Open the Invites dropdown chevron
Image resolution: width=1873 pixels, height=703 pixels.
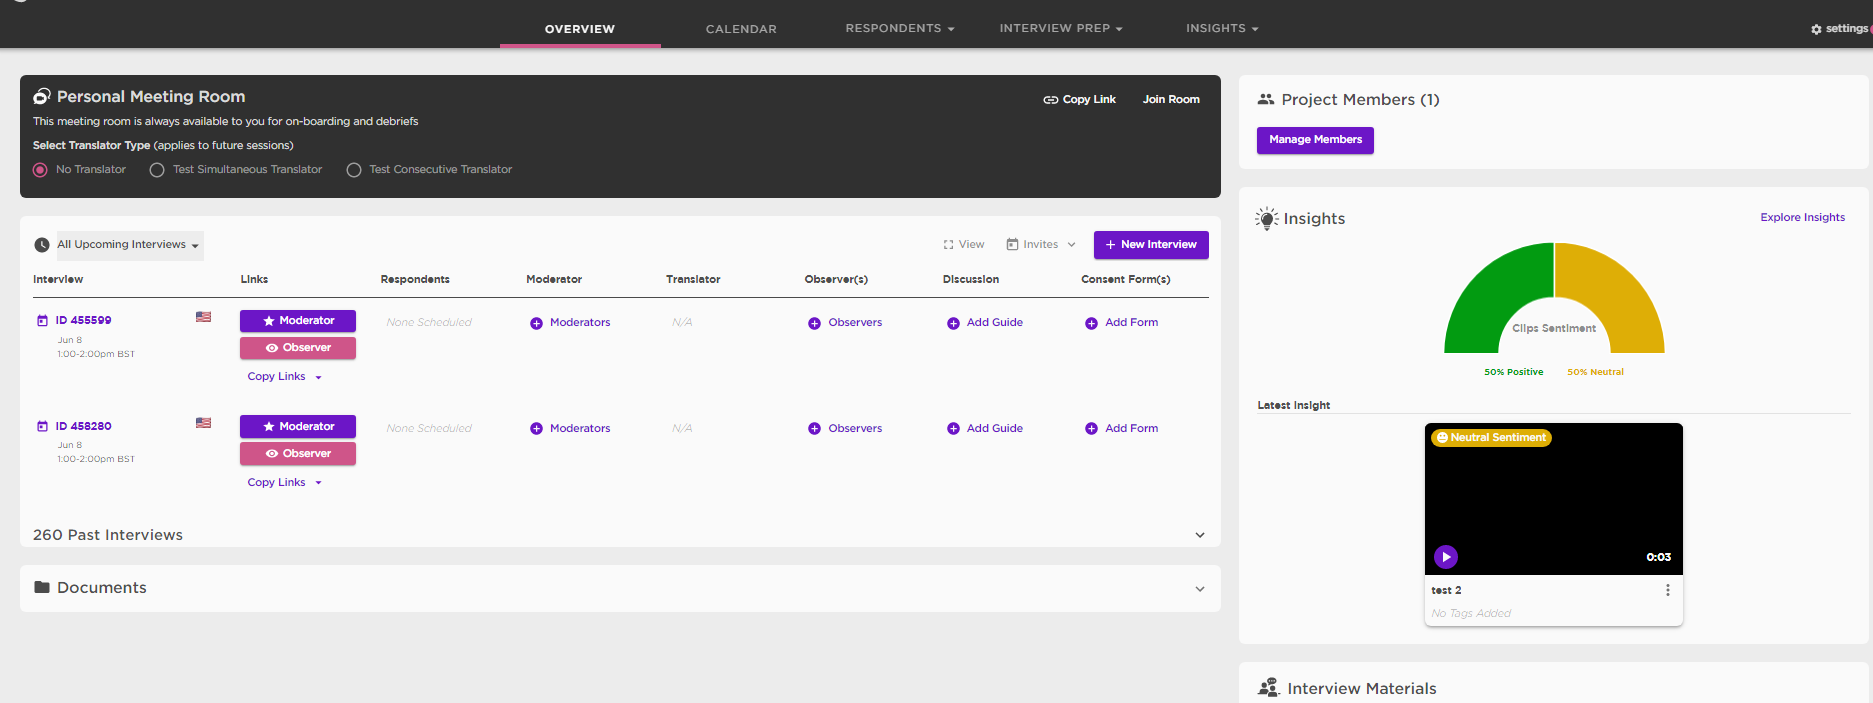coord(1071,245)
